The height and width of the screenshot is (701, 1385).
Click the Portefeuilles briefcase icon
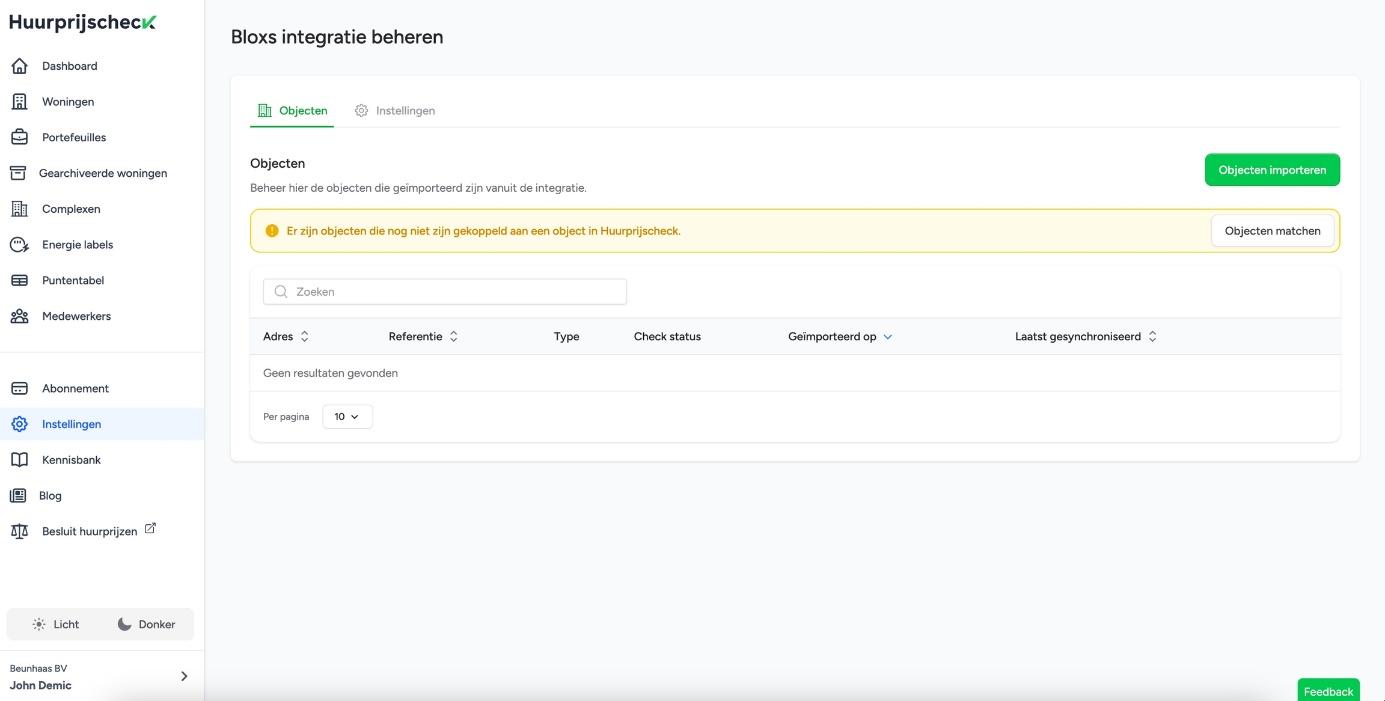pyautogui.click(x=19, y=138)
